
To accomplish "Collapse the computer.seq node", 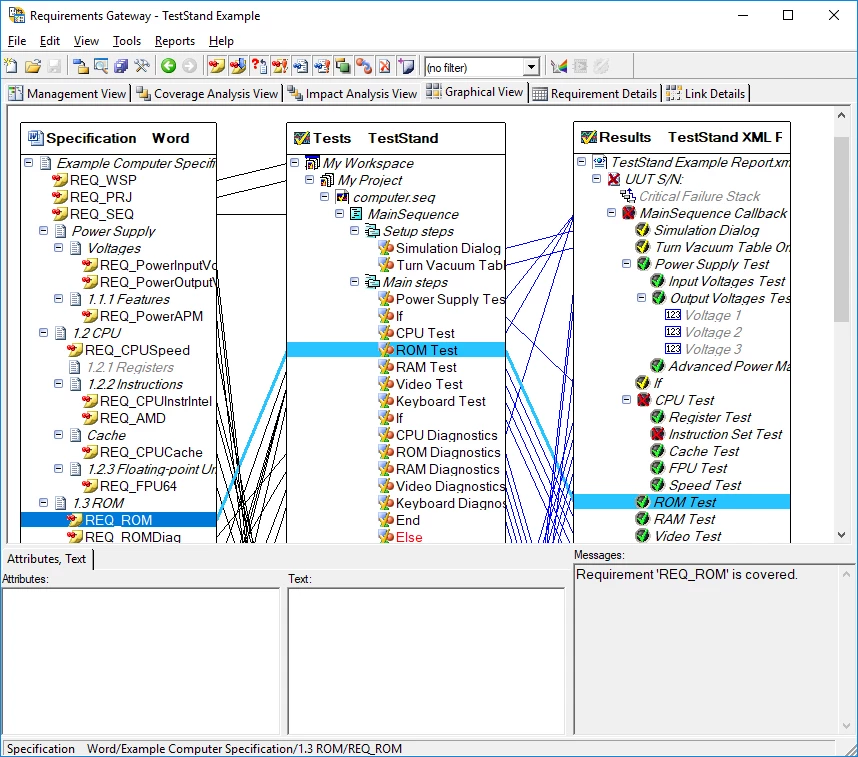I will 324,197.
